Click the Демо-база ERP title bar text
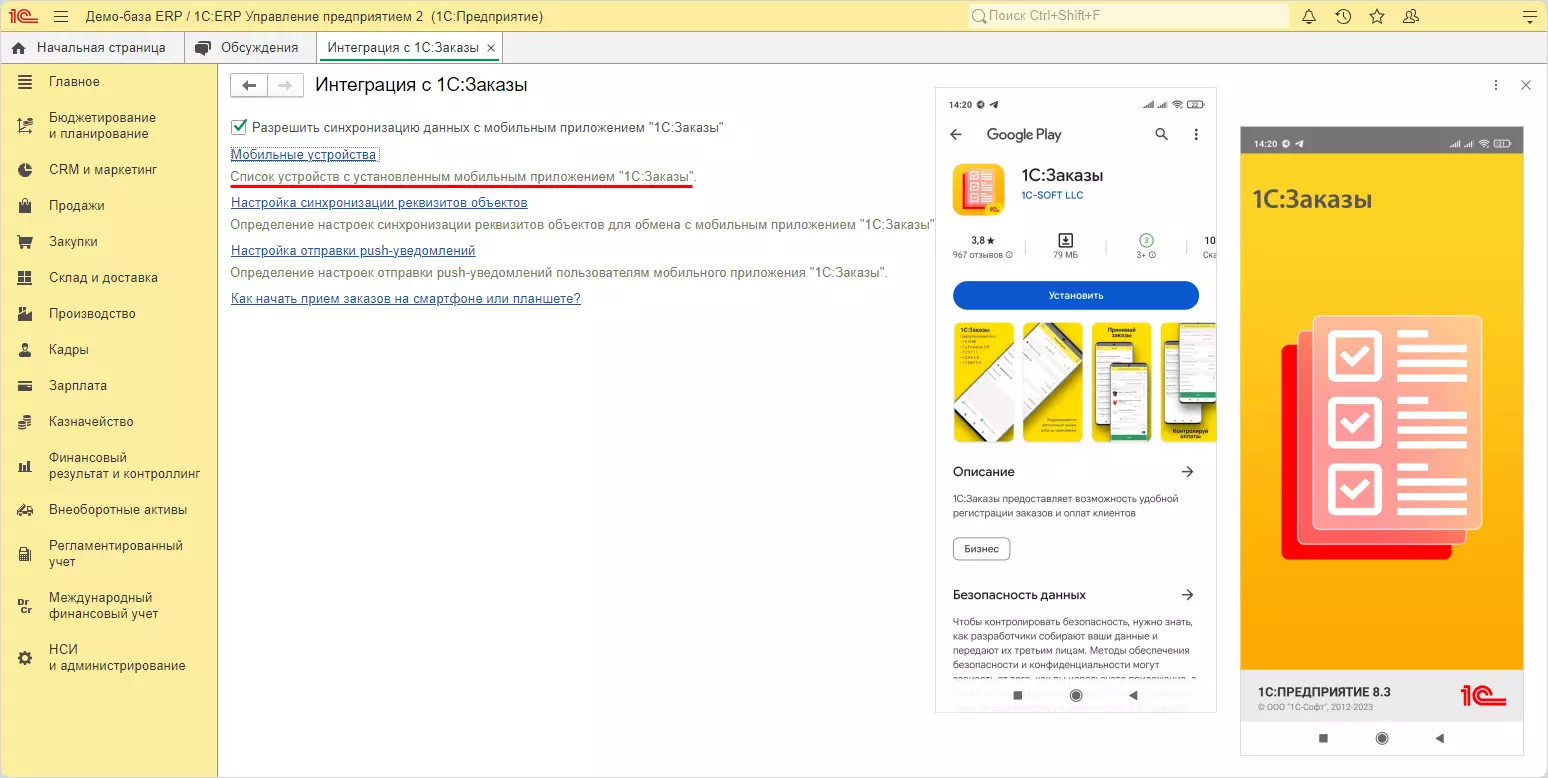1548x778 pixels. (x=315, y=17)
